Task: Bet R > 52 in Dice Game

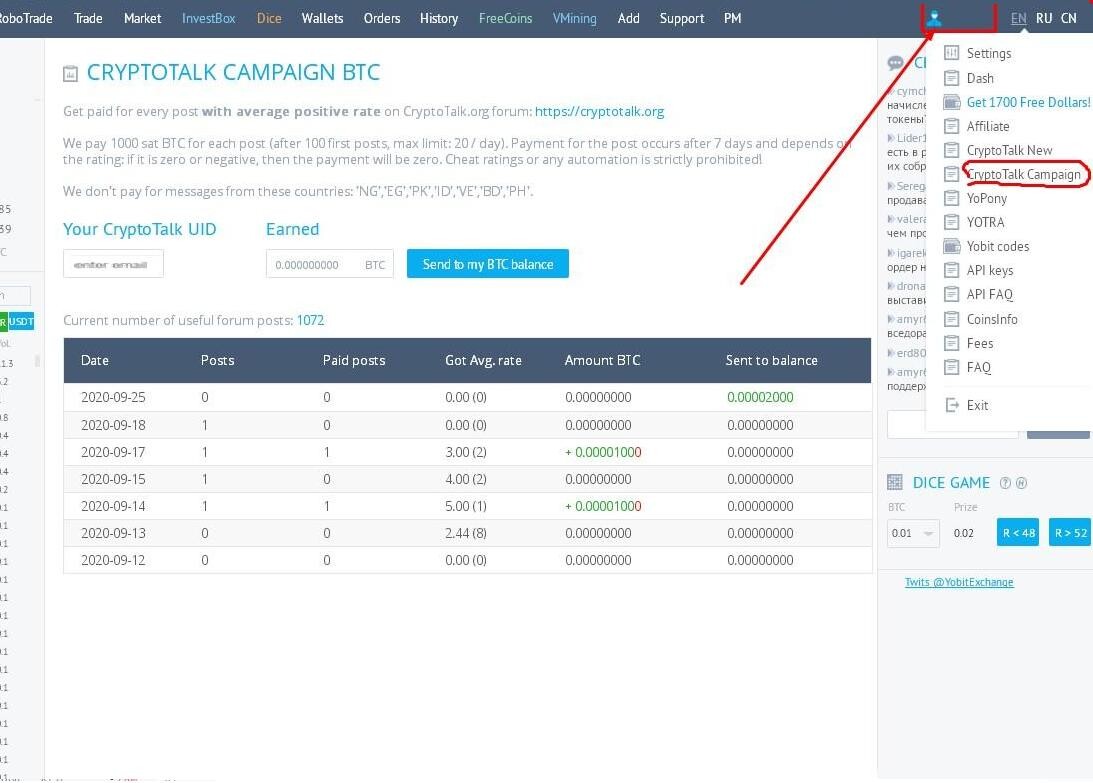Action: (x=1071, y=533)
